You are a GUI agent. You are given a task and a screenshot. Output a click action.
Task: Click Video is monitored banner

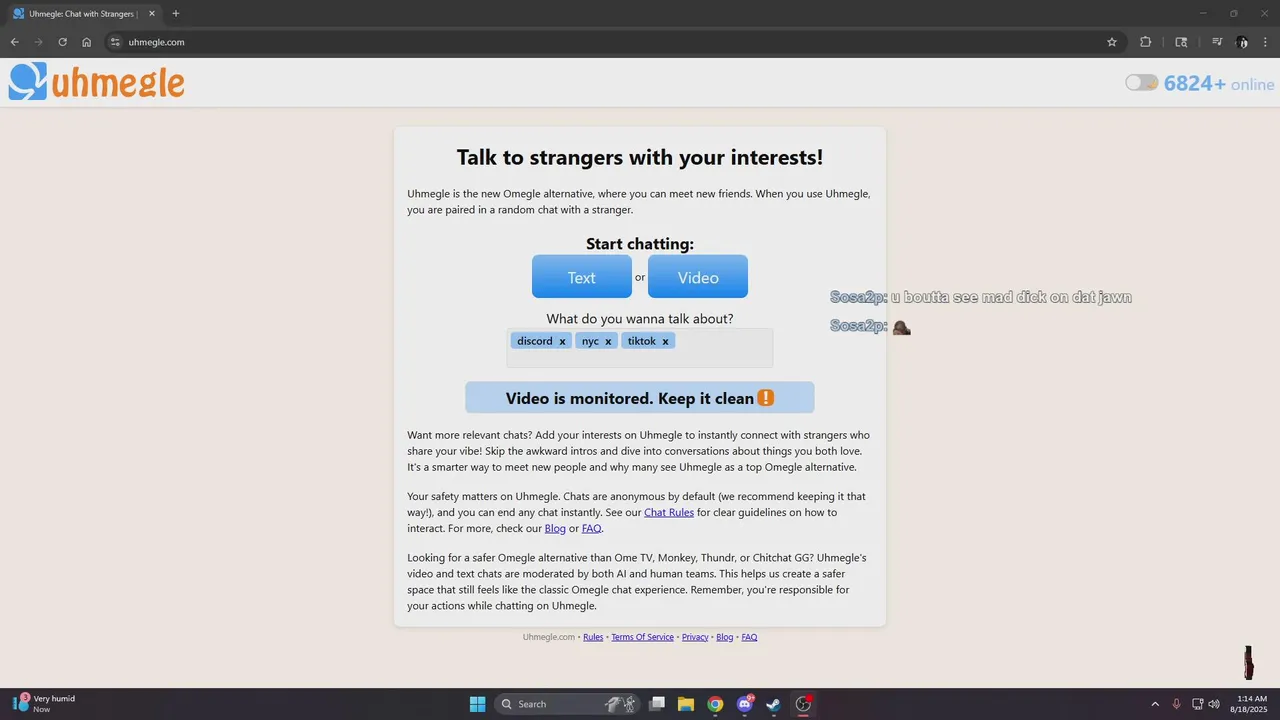(x=640, y=398)
